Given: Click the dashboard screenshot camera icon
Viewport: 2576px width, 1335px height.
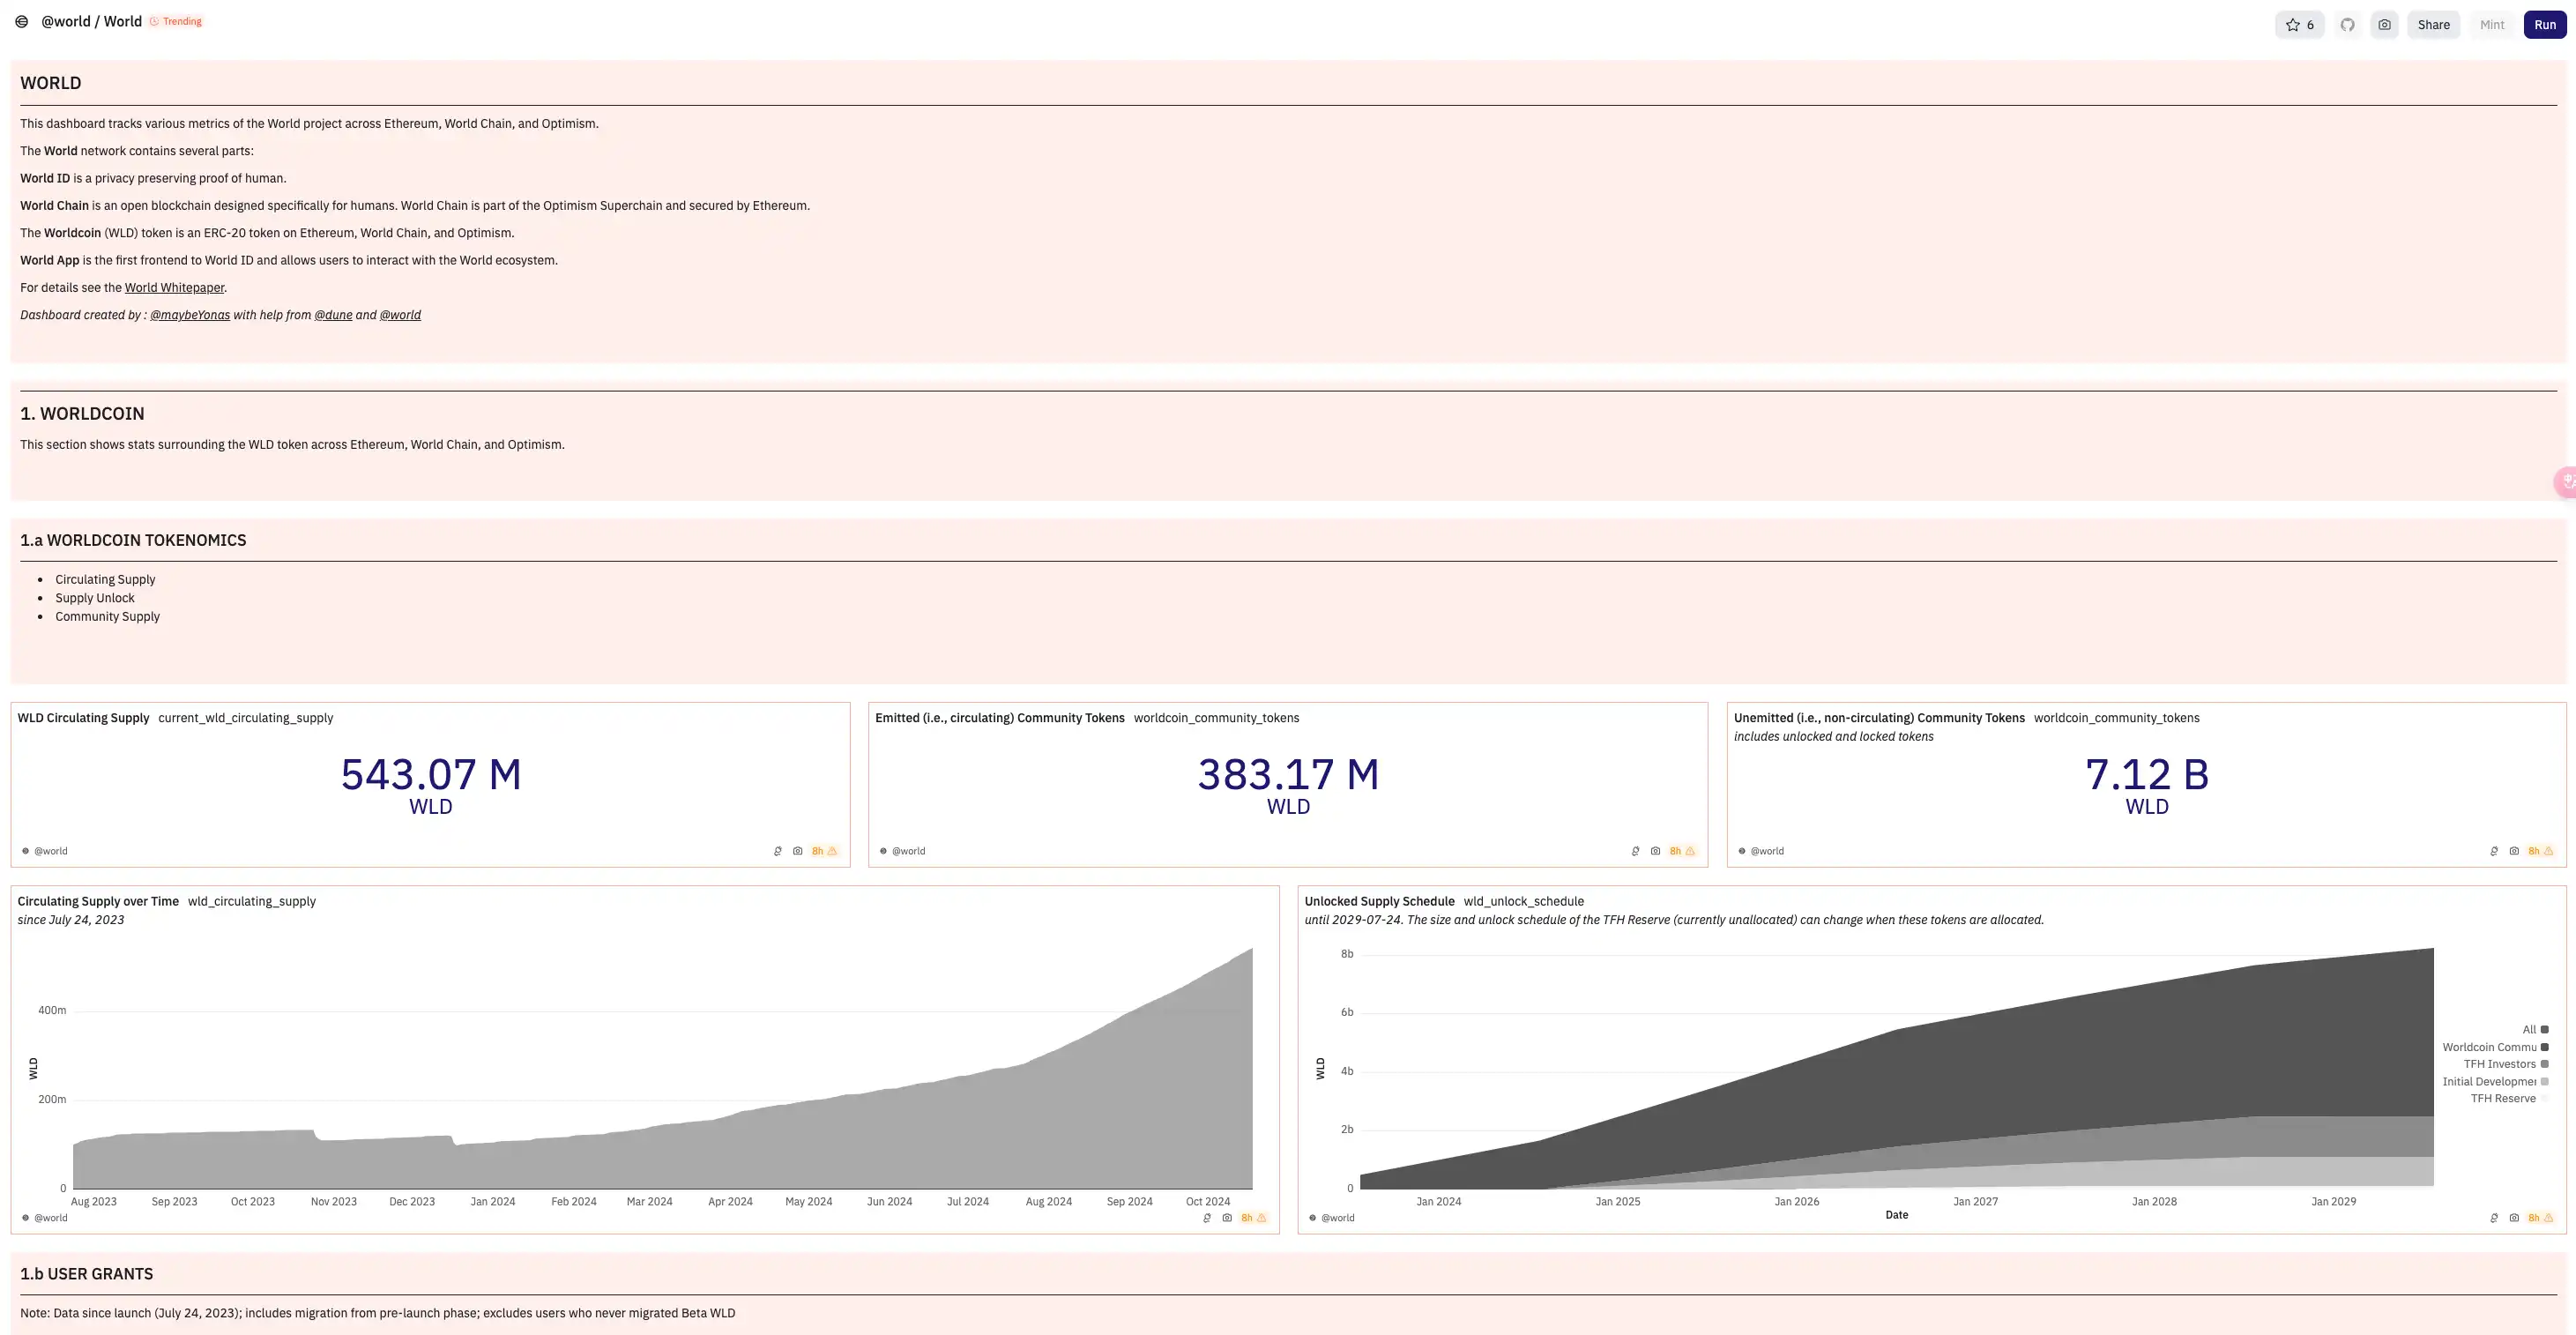Looking at the screenshot, I should pos(2384,25).
